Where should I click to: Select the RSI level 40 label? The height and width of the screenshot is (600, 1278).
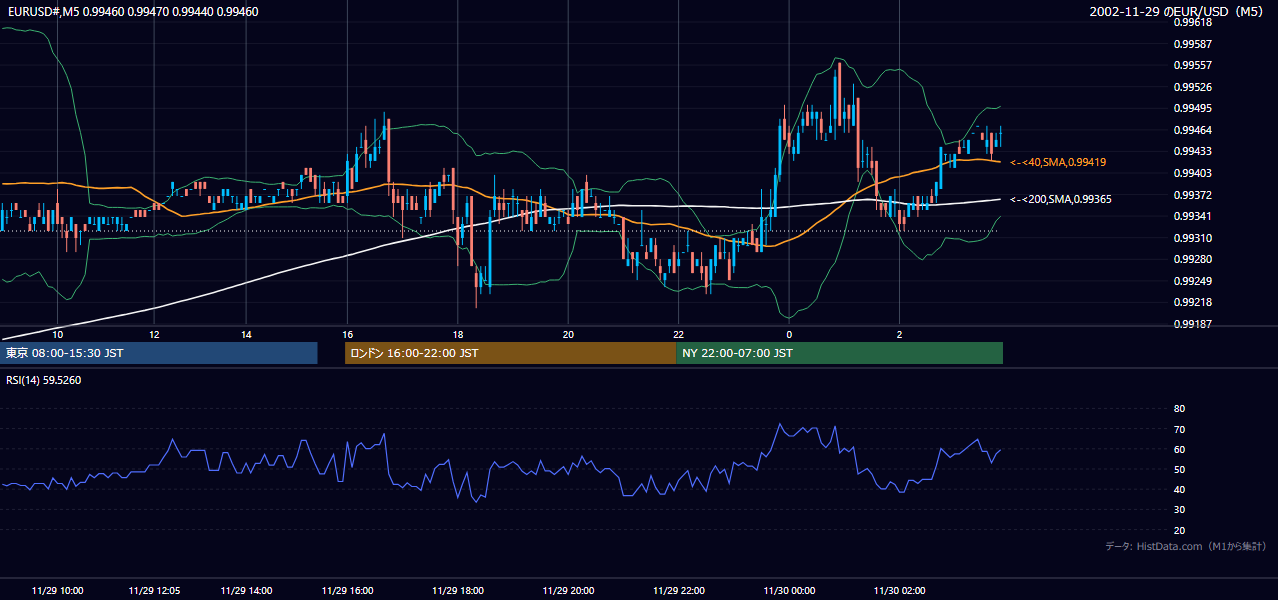pyautogui.click(x=1179, y=489)
